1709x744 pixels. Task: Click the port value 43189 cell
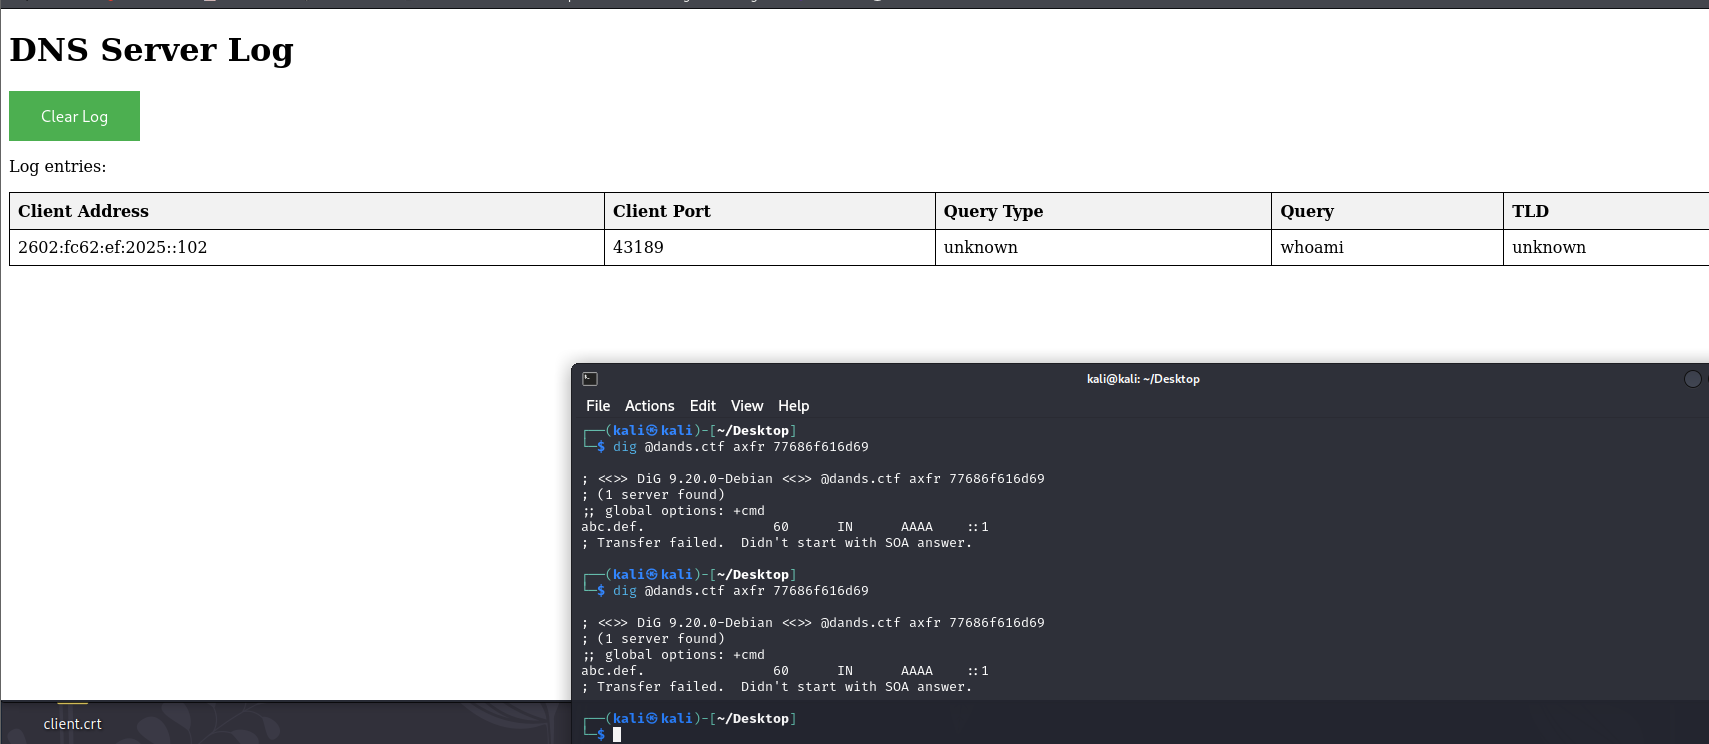638,247
